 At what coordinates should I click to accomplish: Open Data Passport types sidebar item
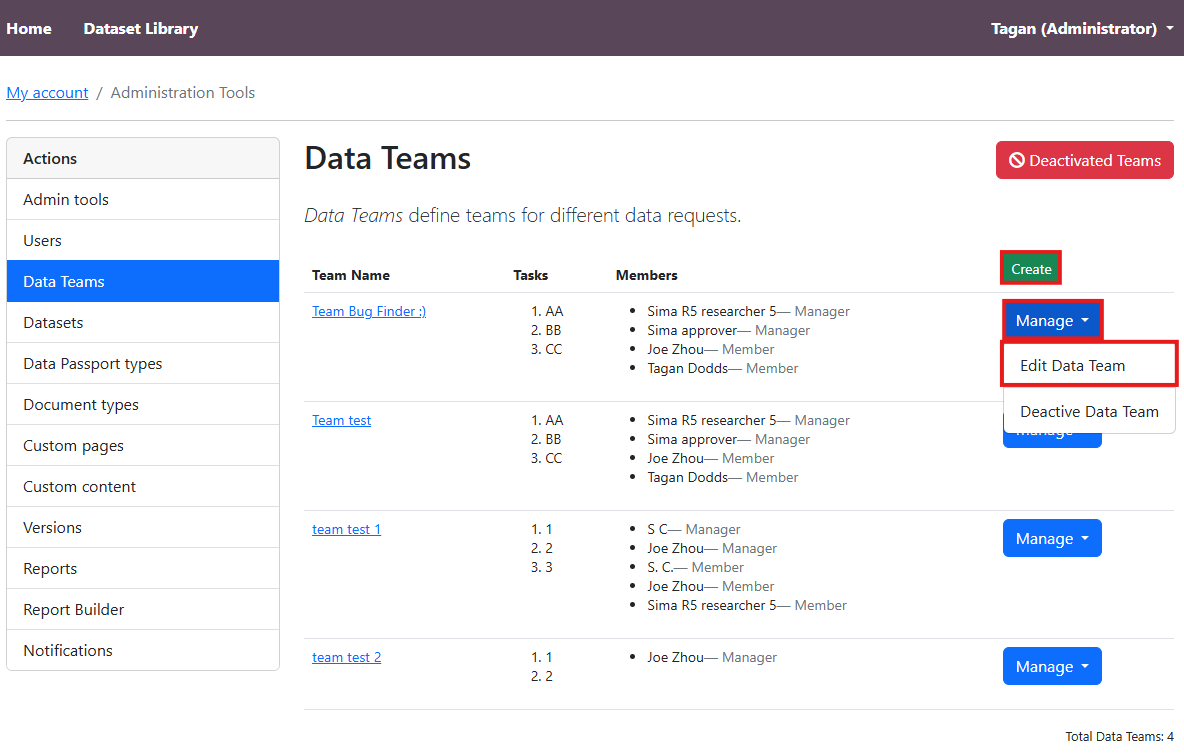[x=92, y=363]
